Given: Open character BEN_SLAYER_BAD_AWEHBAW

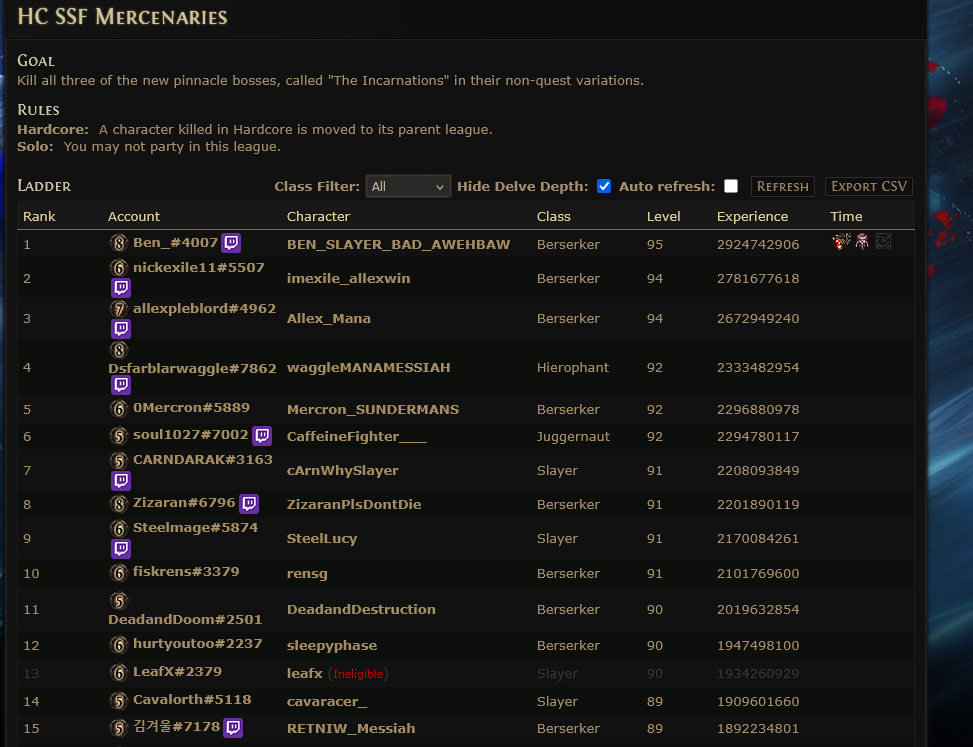Looking at the screenshot, I should [x=398, y=244].
